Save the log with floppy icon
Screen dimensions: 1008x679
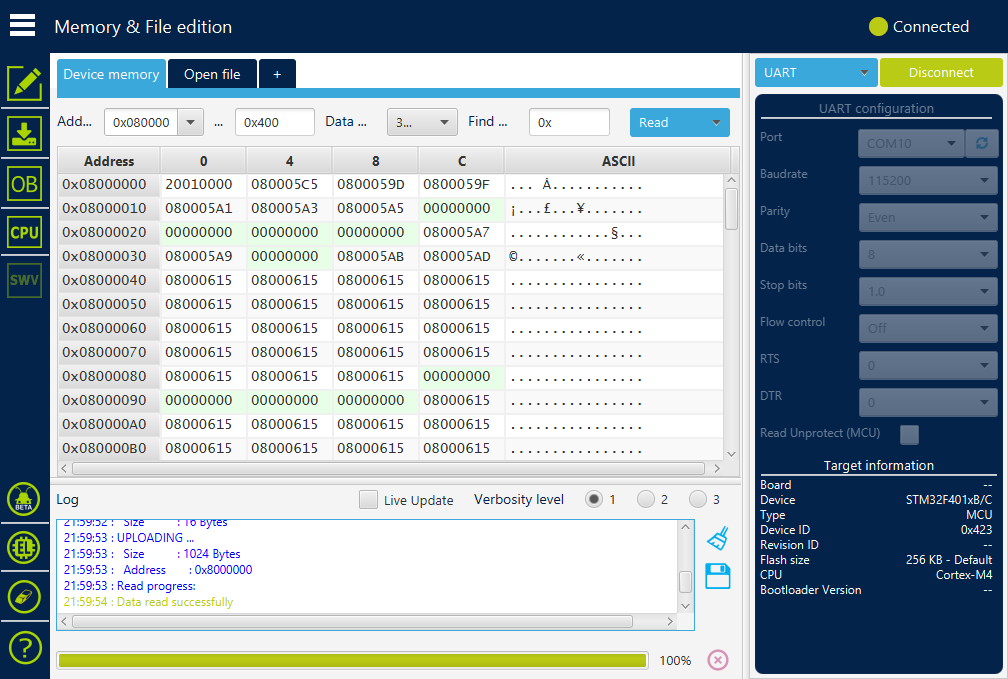[718, 576]
